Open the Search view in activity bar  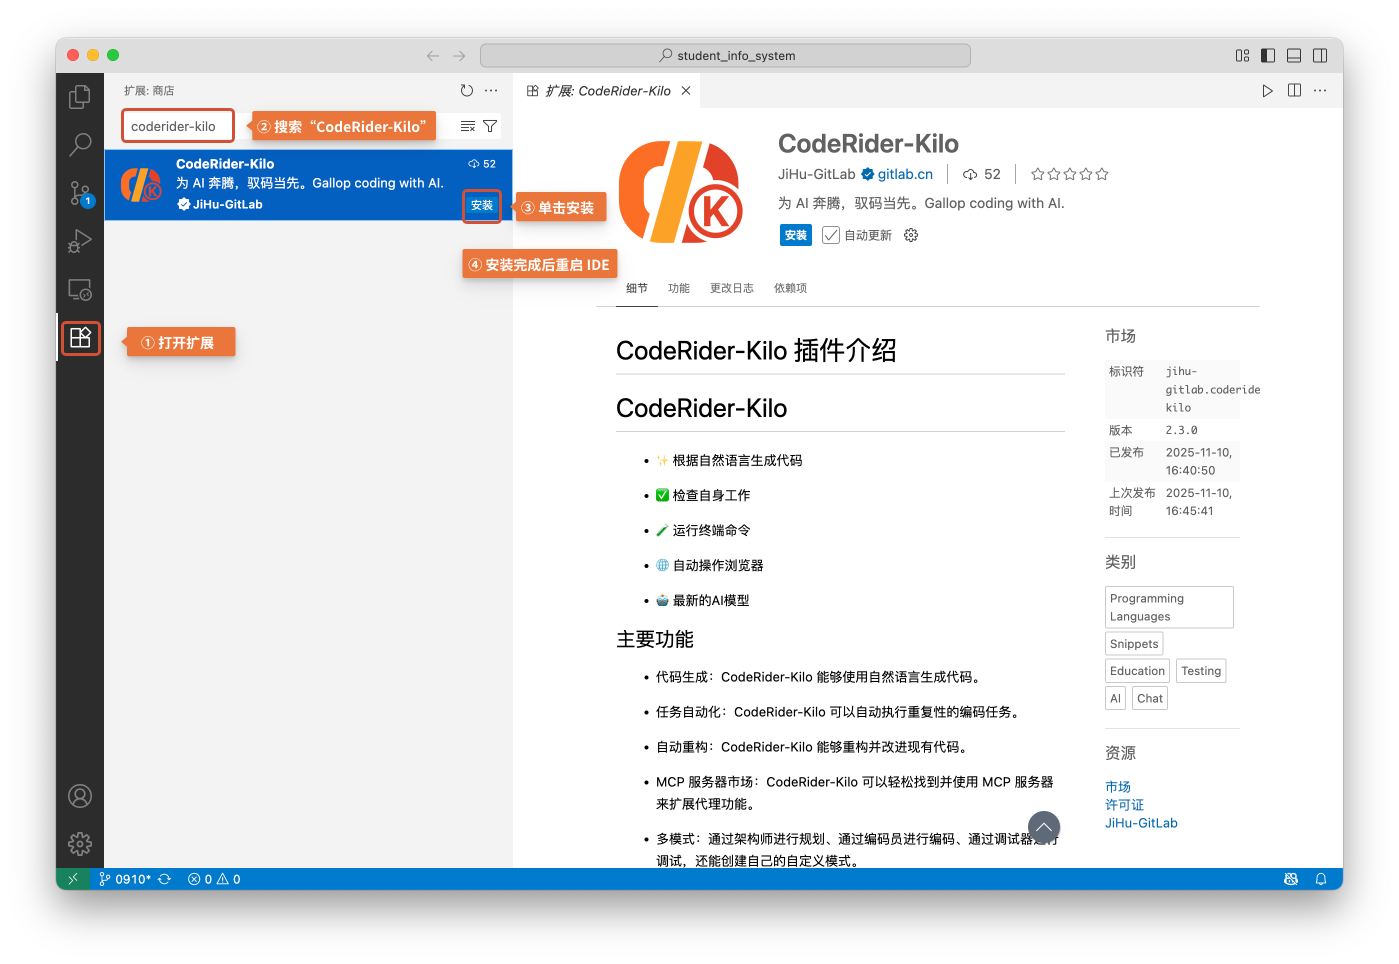pyautogui.click(x=80, y=145)
